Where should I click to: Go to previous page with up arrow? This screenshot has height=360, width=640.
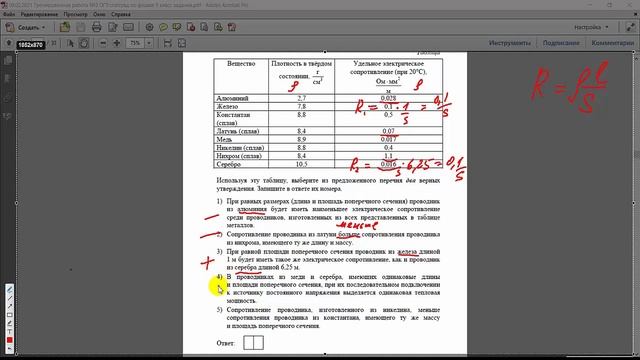click(x=9, y=43)
